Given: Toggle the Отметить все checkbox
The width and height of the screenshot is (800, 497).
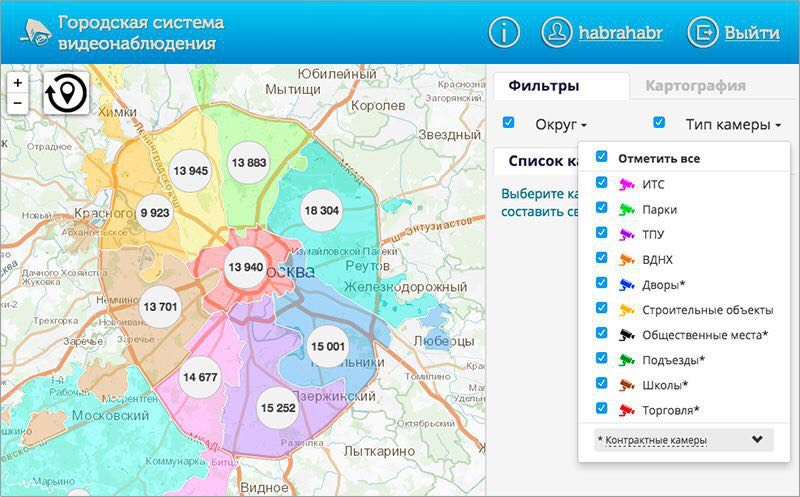Looking at the screenshot, I should pos(602,157).
